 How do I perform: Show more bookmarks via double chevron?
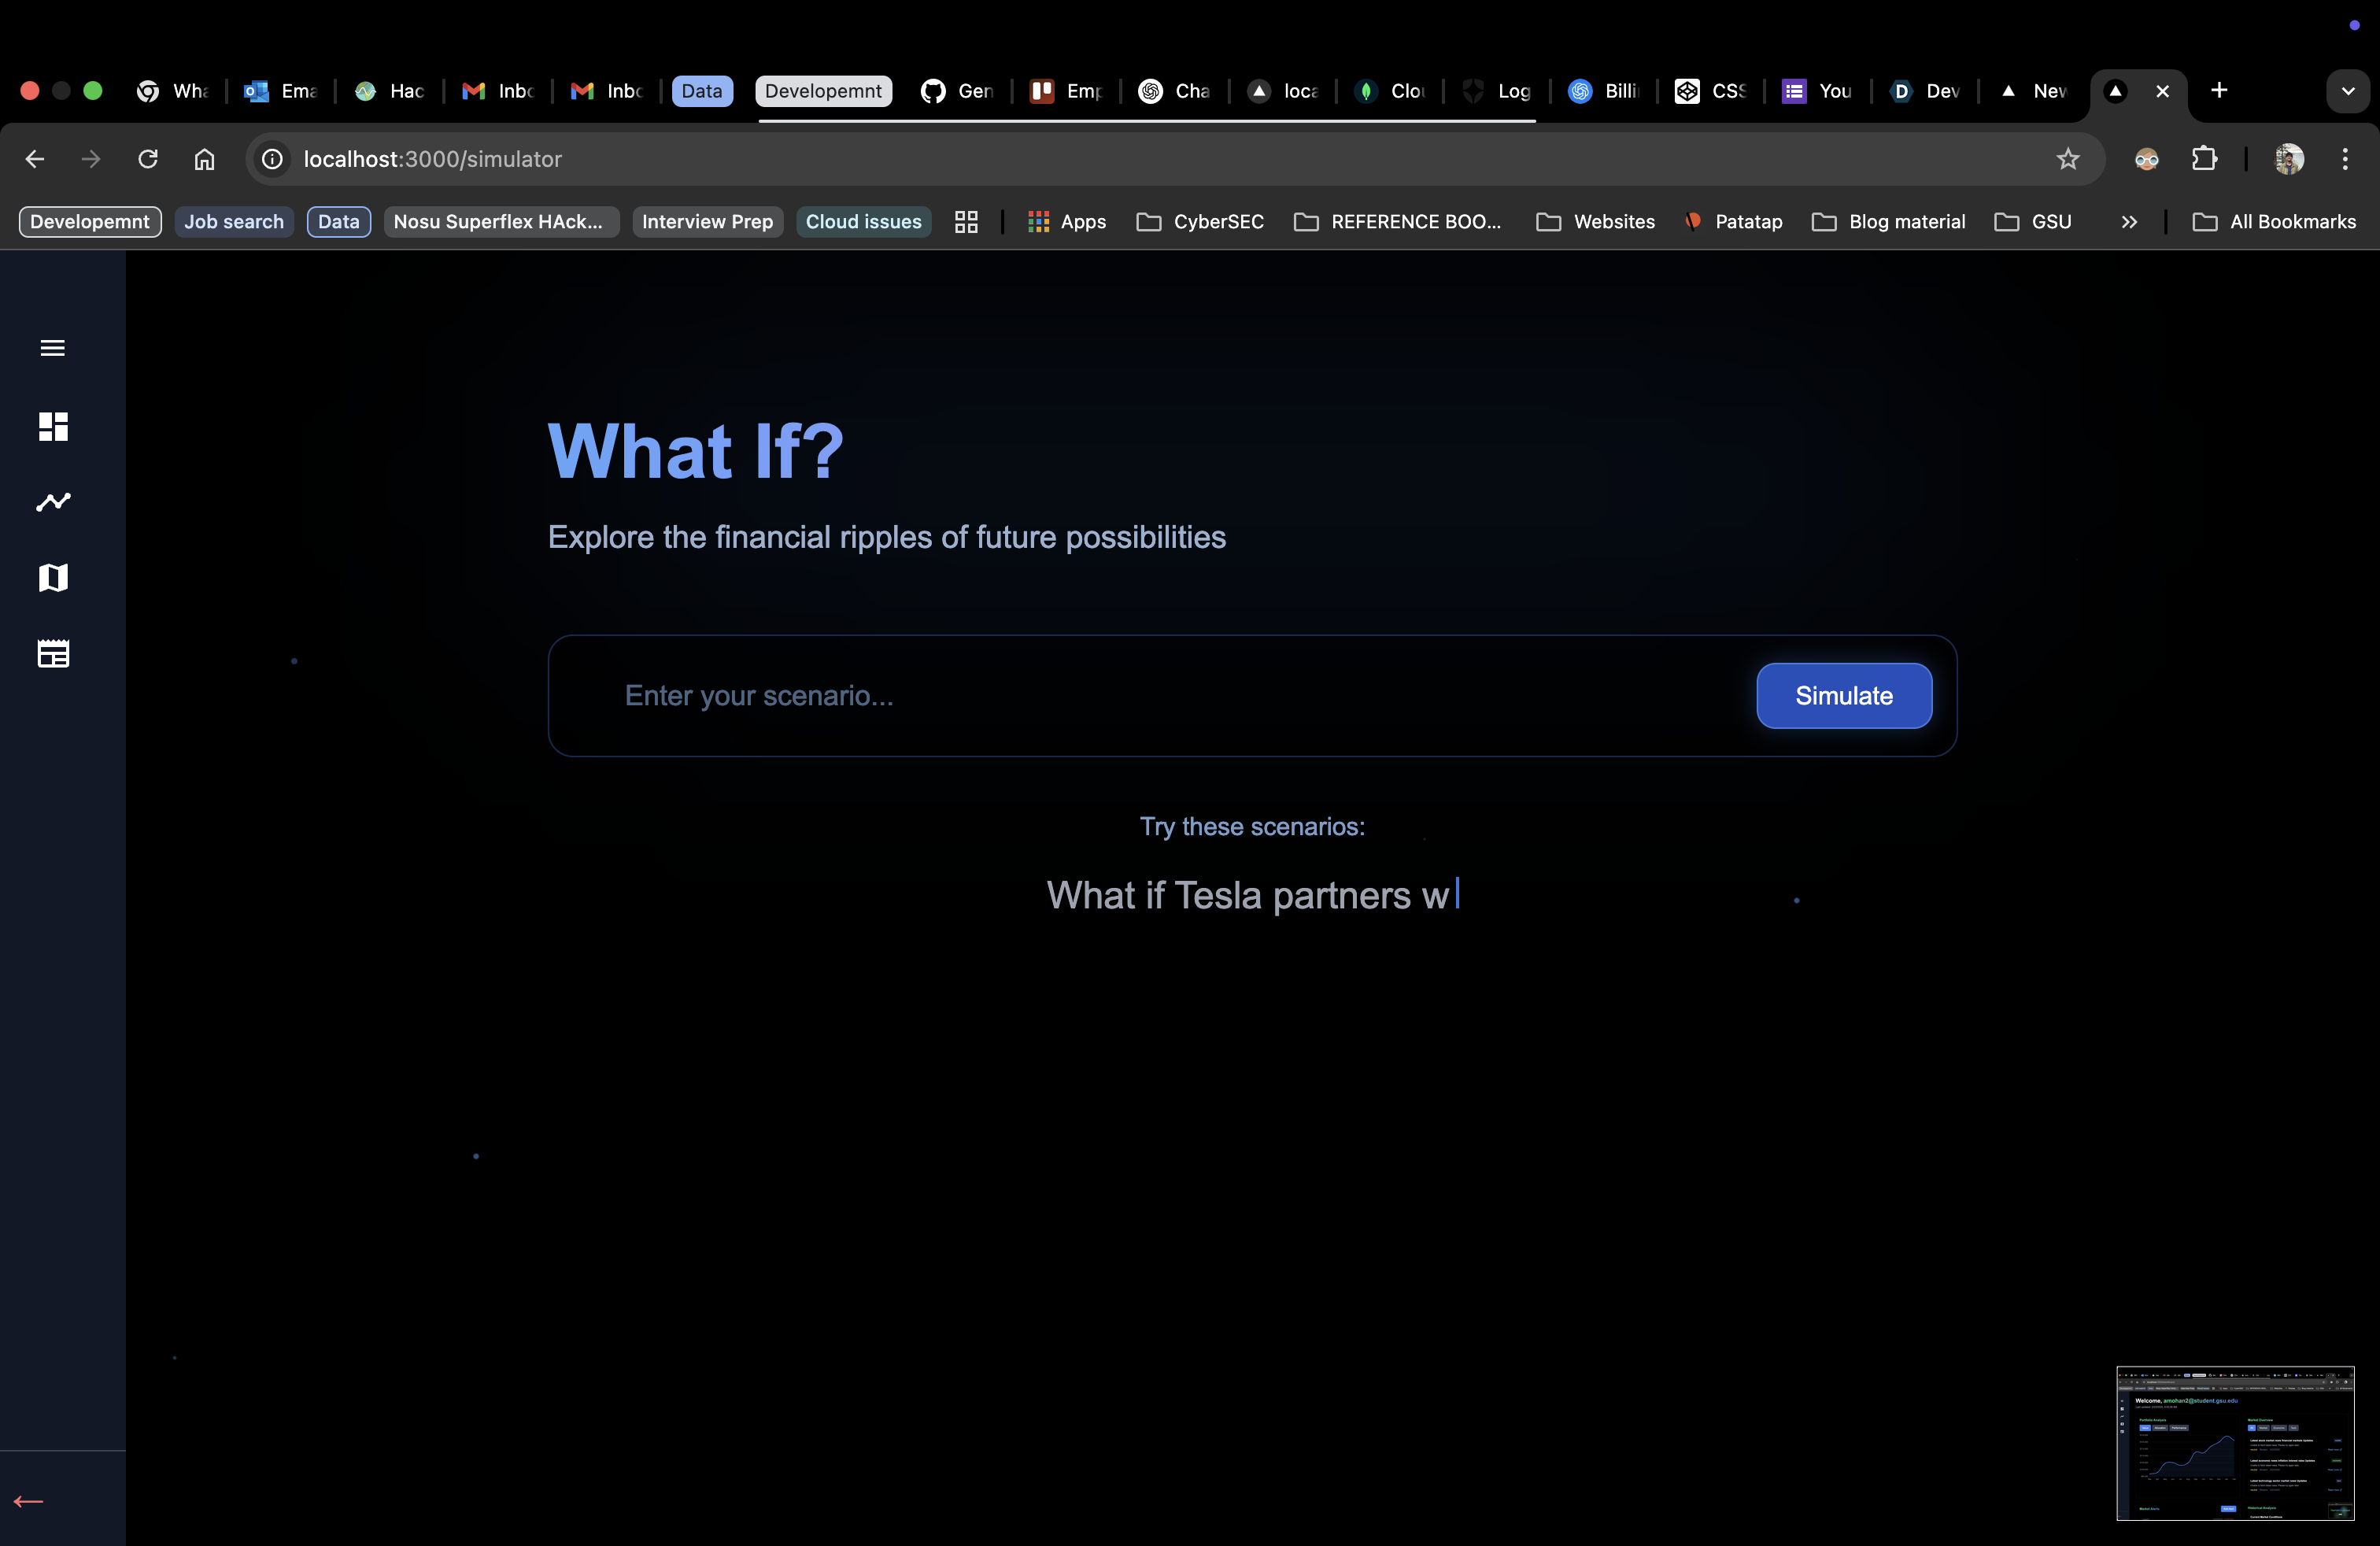2128,222
